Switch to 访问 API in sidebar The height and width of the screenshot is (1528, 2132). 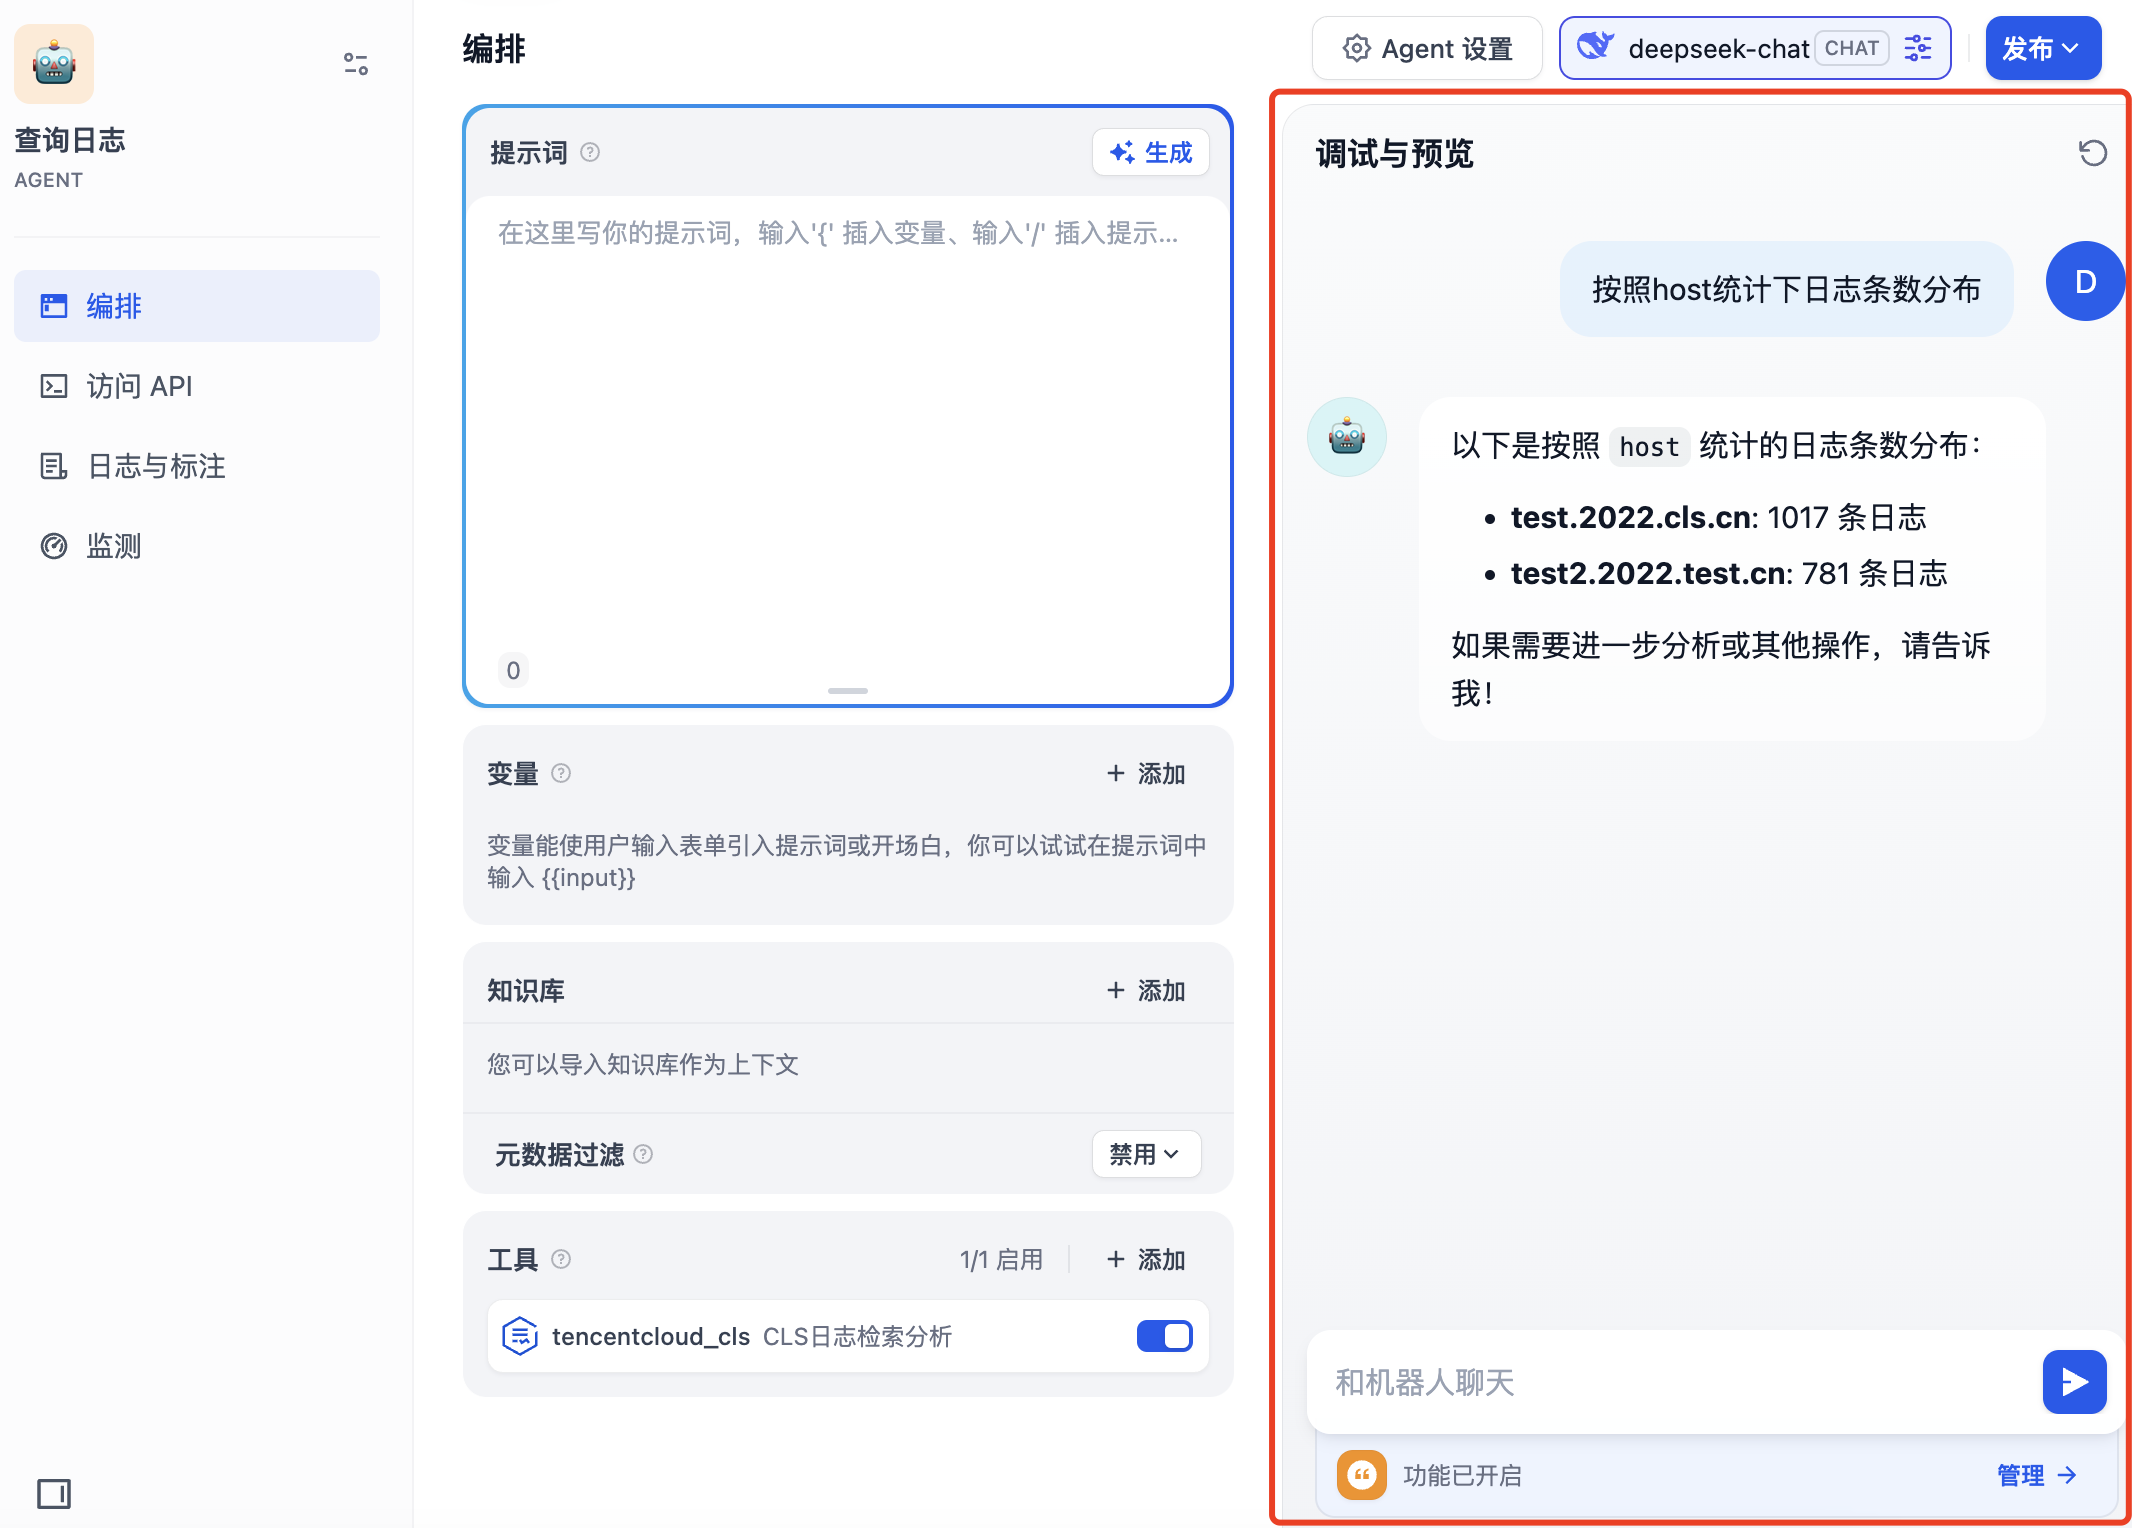[139, 386]
